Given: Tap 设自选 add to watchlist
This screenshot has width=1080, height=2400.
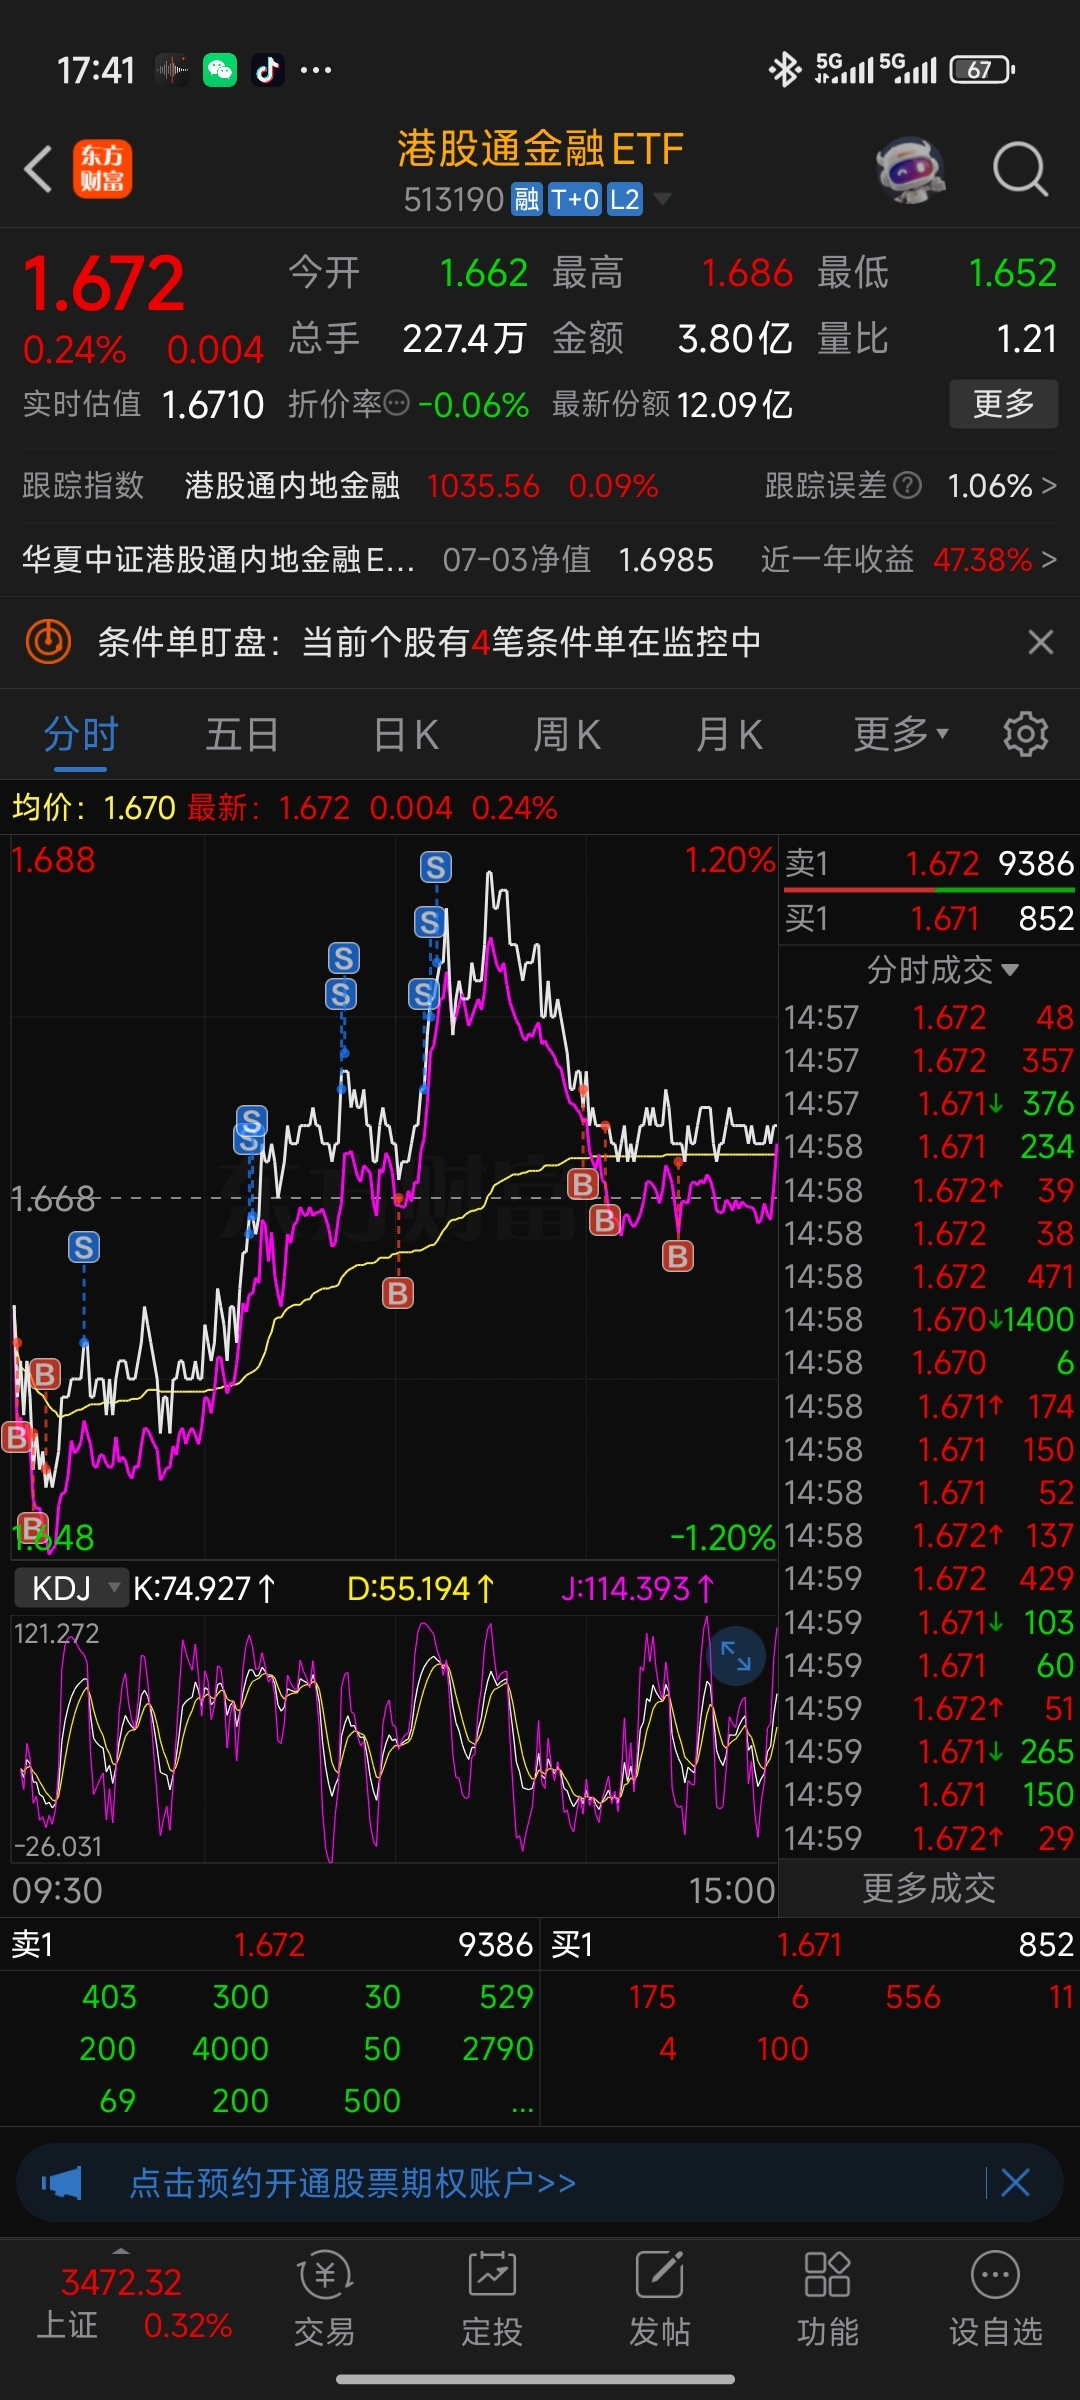Looking at the screenshot, I should (996, 2298).
